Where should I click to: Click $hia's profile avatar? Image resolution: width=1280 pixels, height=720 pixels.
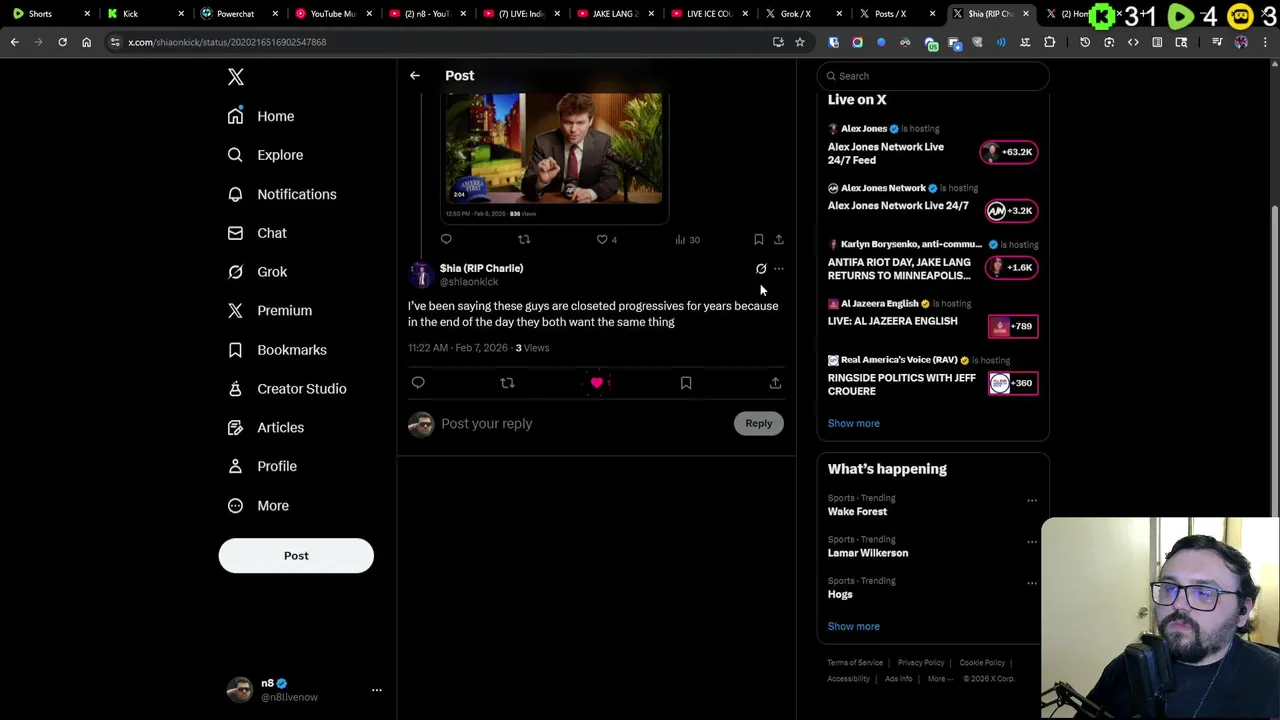tap(420, 275)
